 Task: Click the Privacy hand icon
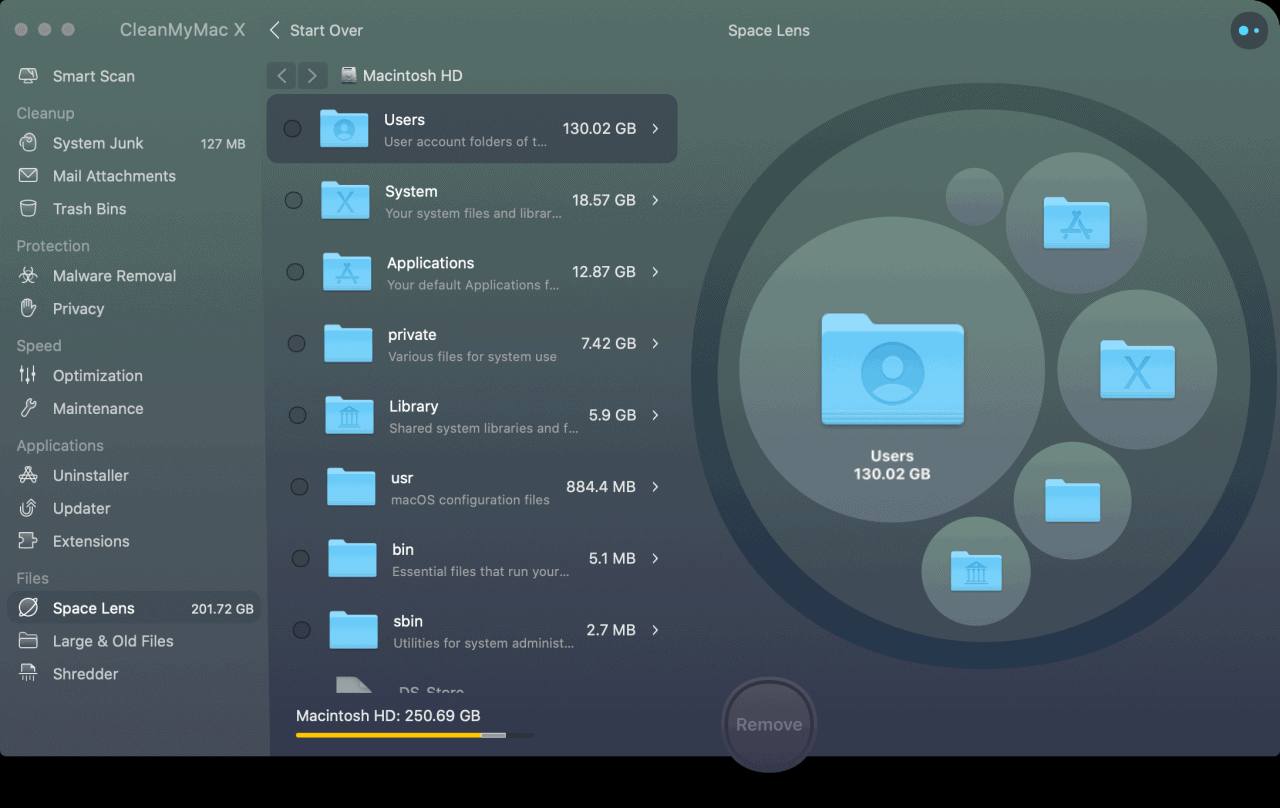[28, 309]
